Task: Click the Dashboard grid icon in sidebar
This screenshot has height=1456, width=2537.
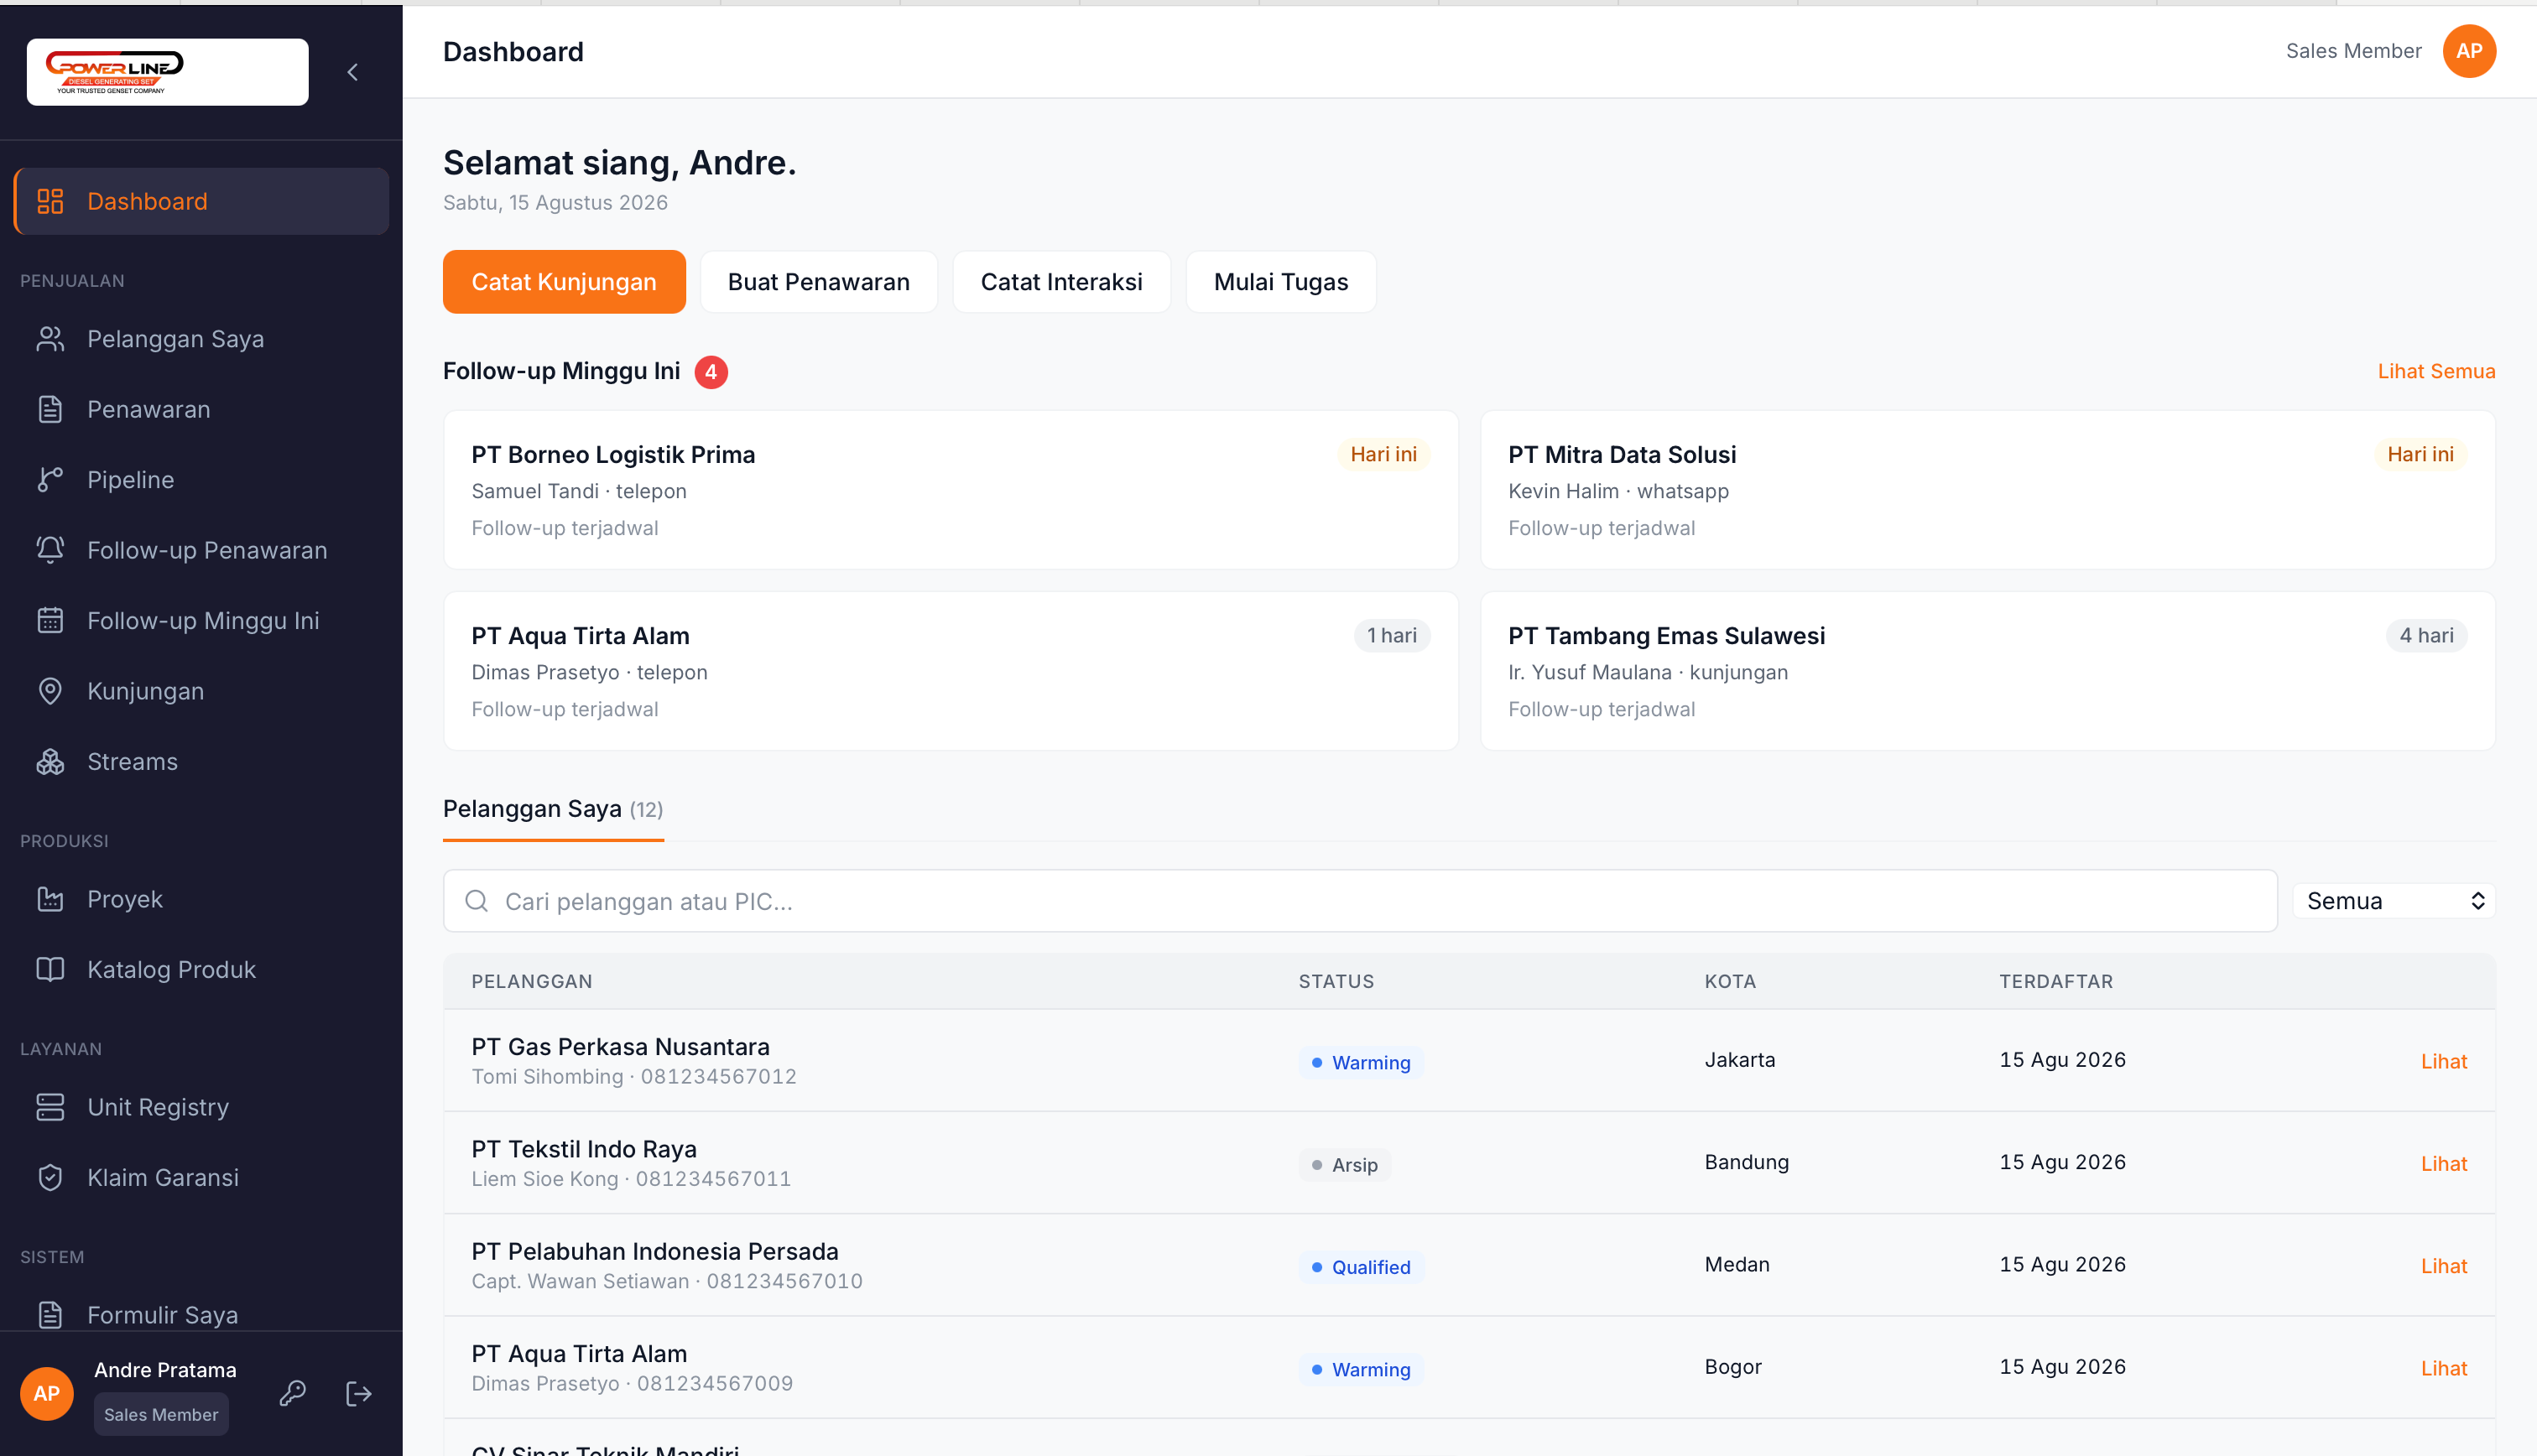Action: [x=50, y=201]
